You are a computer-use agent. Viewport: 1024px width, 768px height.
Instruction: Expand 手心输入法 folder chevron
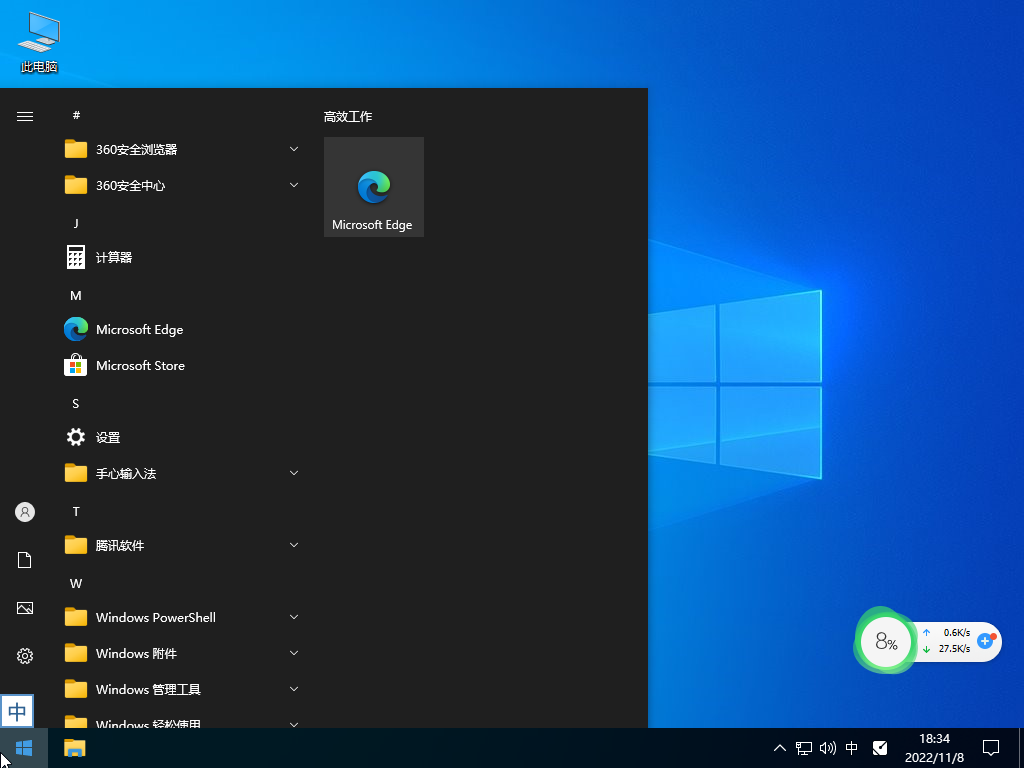pyautogui.click(x=294, y=473)
